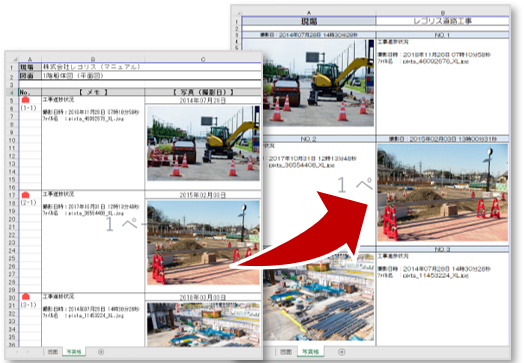Select the plaza photo dated 2015年02月03日 in front workbook
This screenshot has height=363, width=524.
203,243
